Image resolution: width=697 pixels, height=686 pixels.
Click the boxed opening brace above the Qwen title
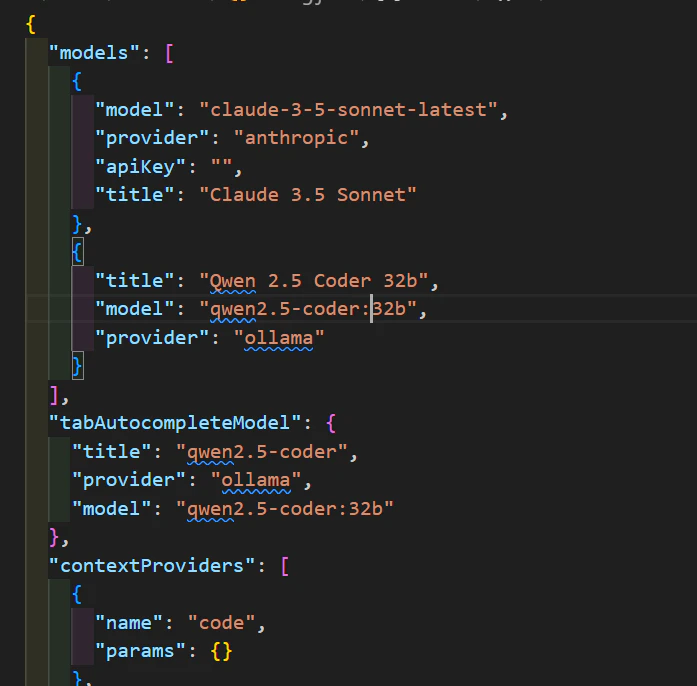[x=77, y=252]
